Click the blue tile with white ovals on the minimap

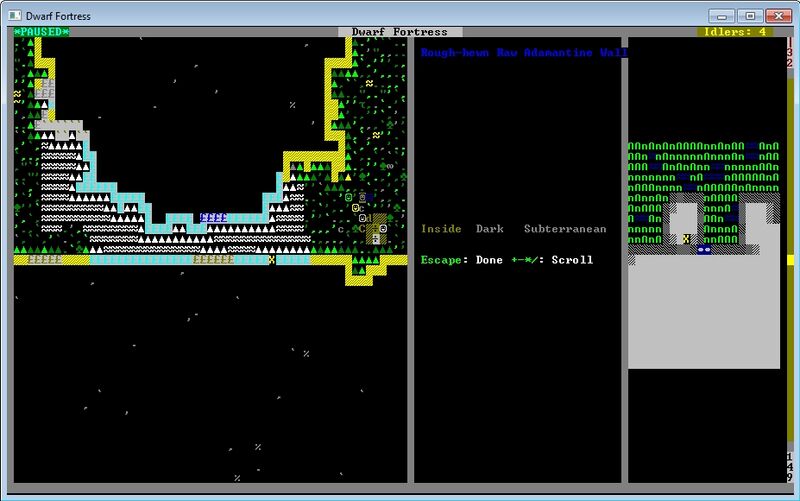pyautogui.click(x=704, y=249)
